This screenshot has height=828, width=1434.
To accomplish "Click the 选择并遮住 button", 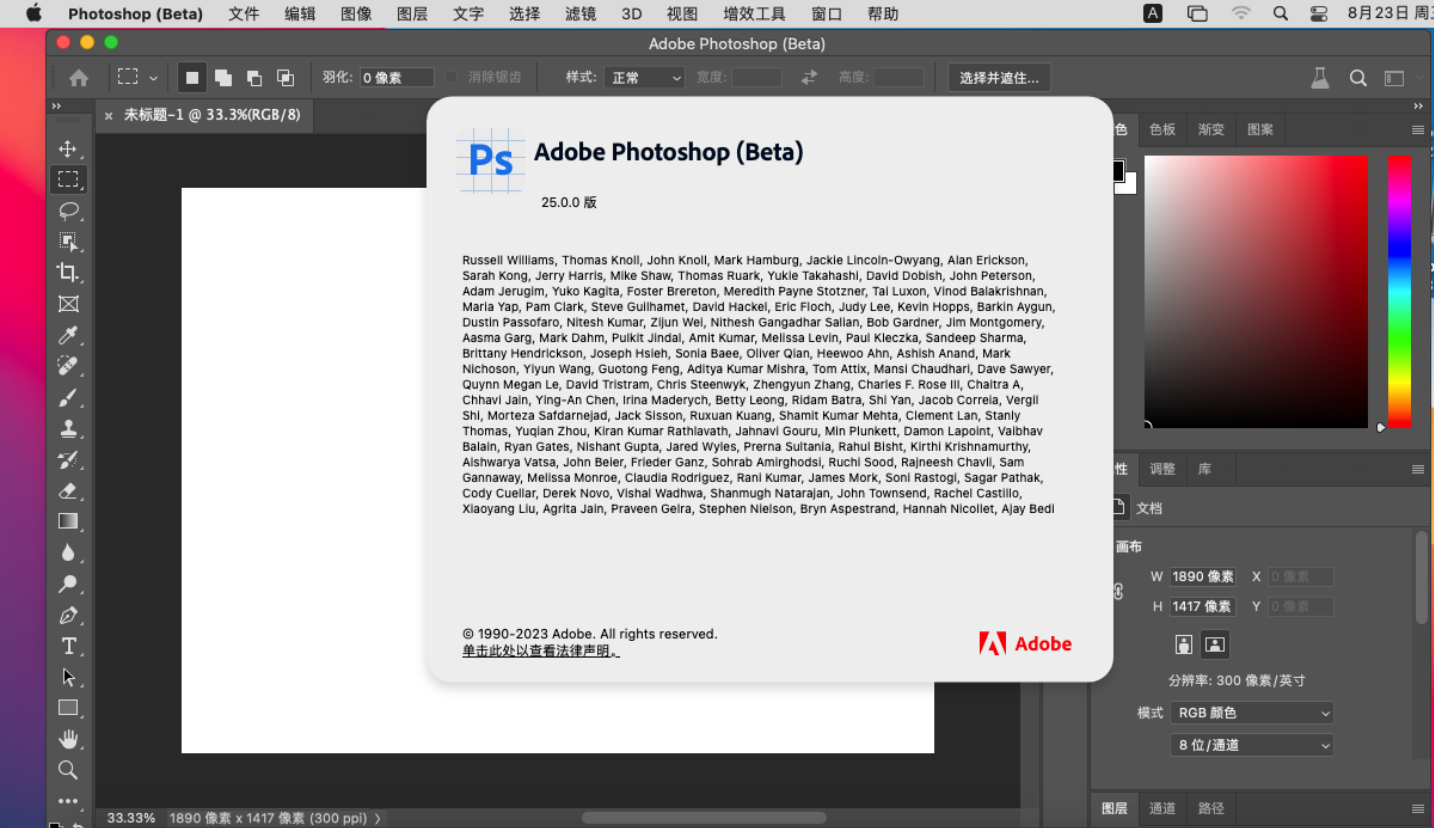I will (999, 78).
